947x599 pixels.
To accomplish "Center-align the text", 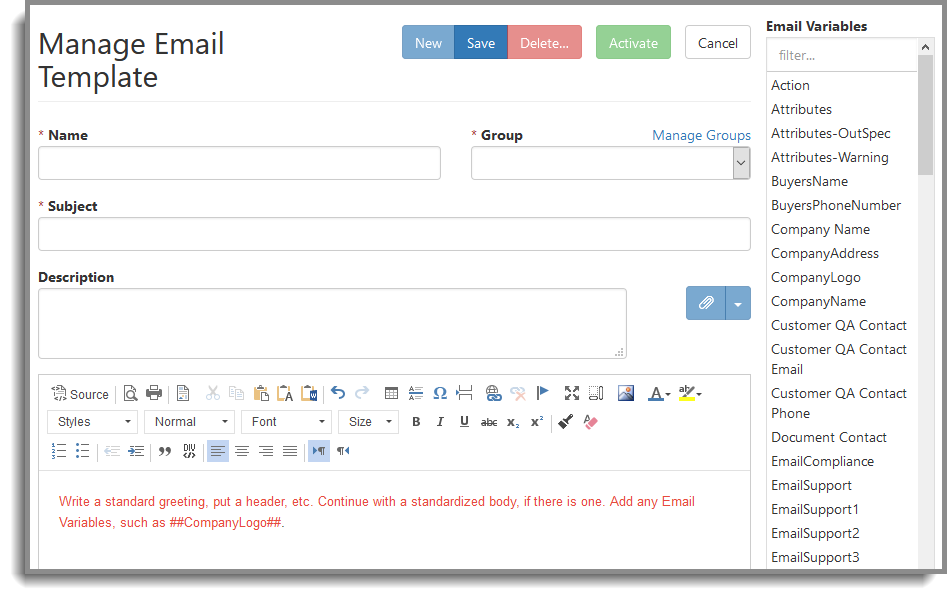I will (x=242, y=450).
